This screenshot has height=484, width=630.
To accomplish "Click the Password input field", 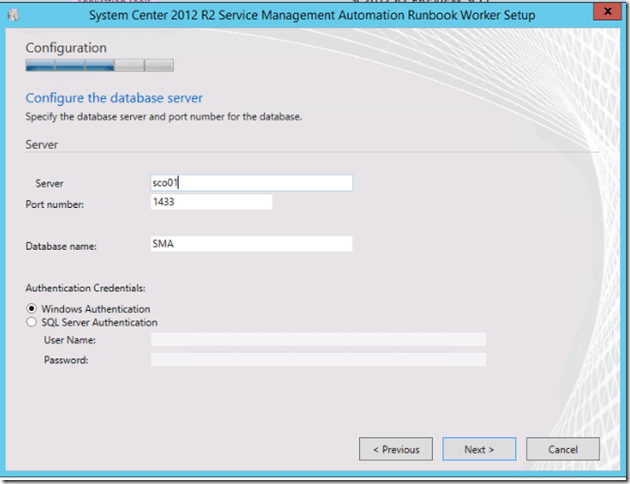I will (x=318, y=360).
